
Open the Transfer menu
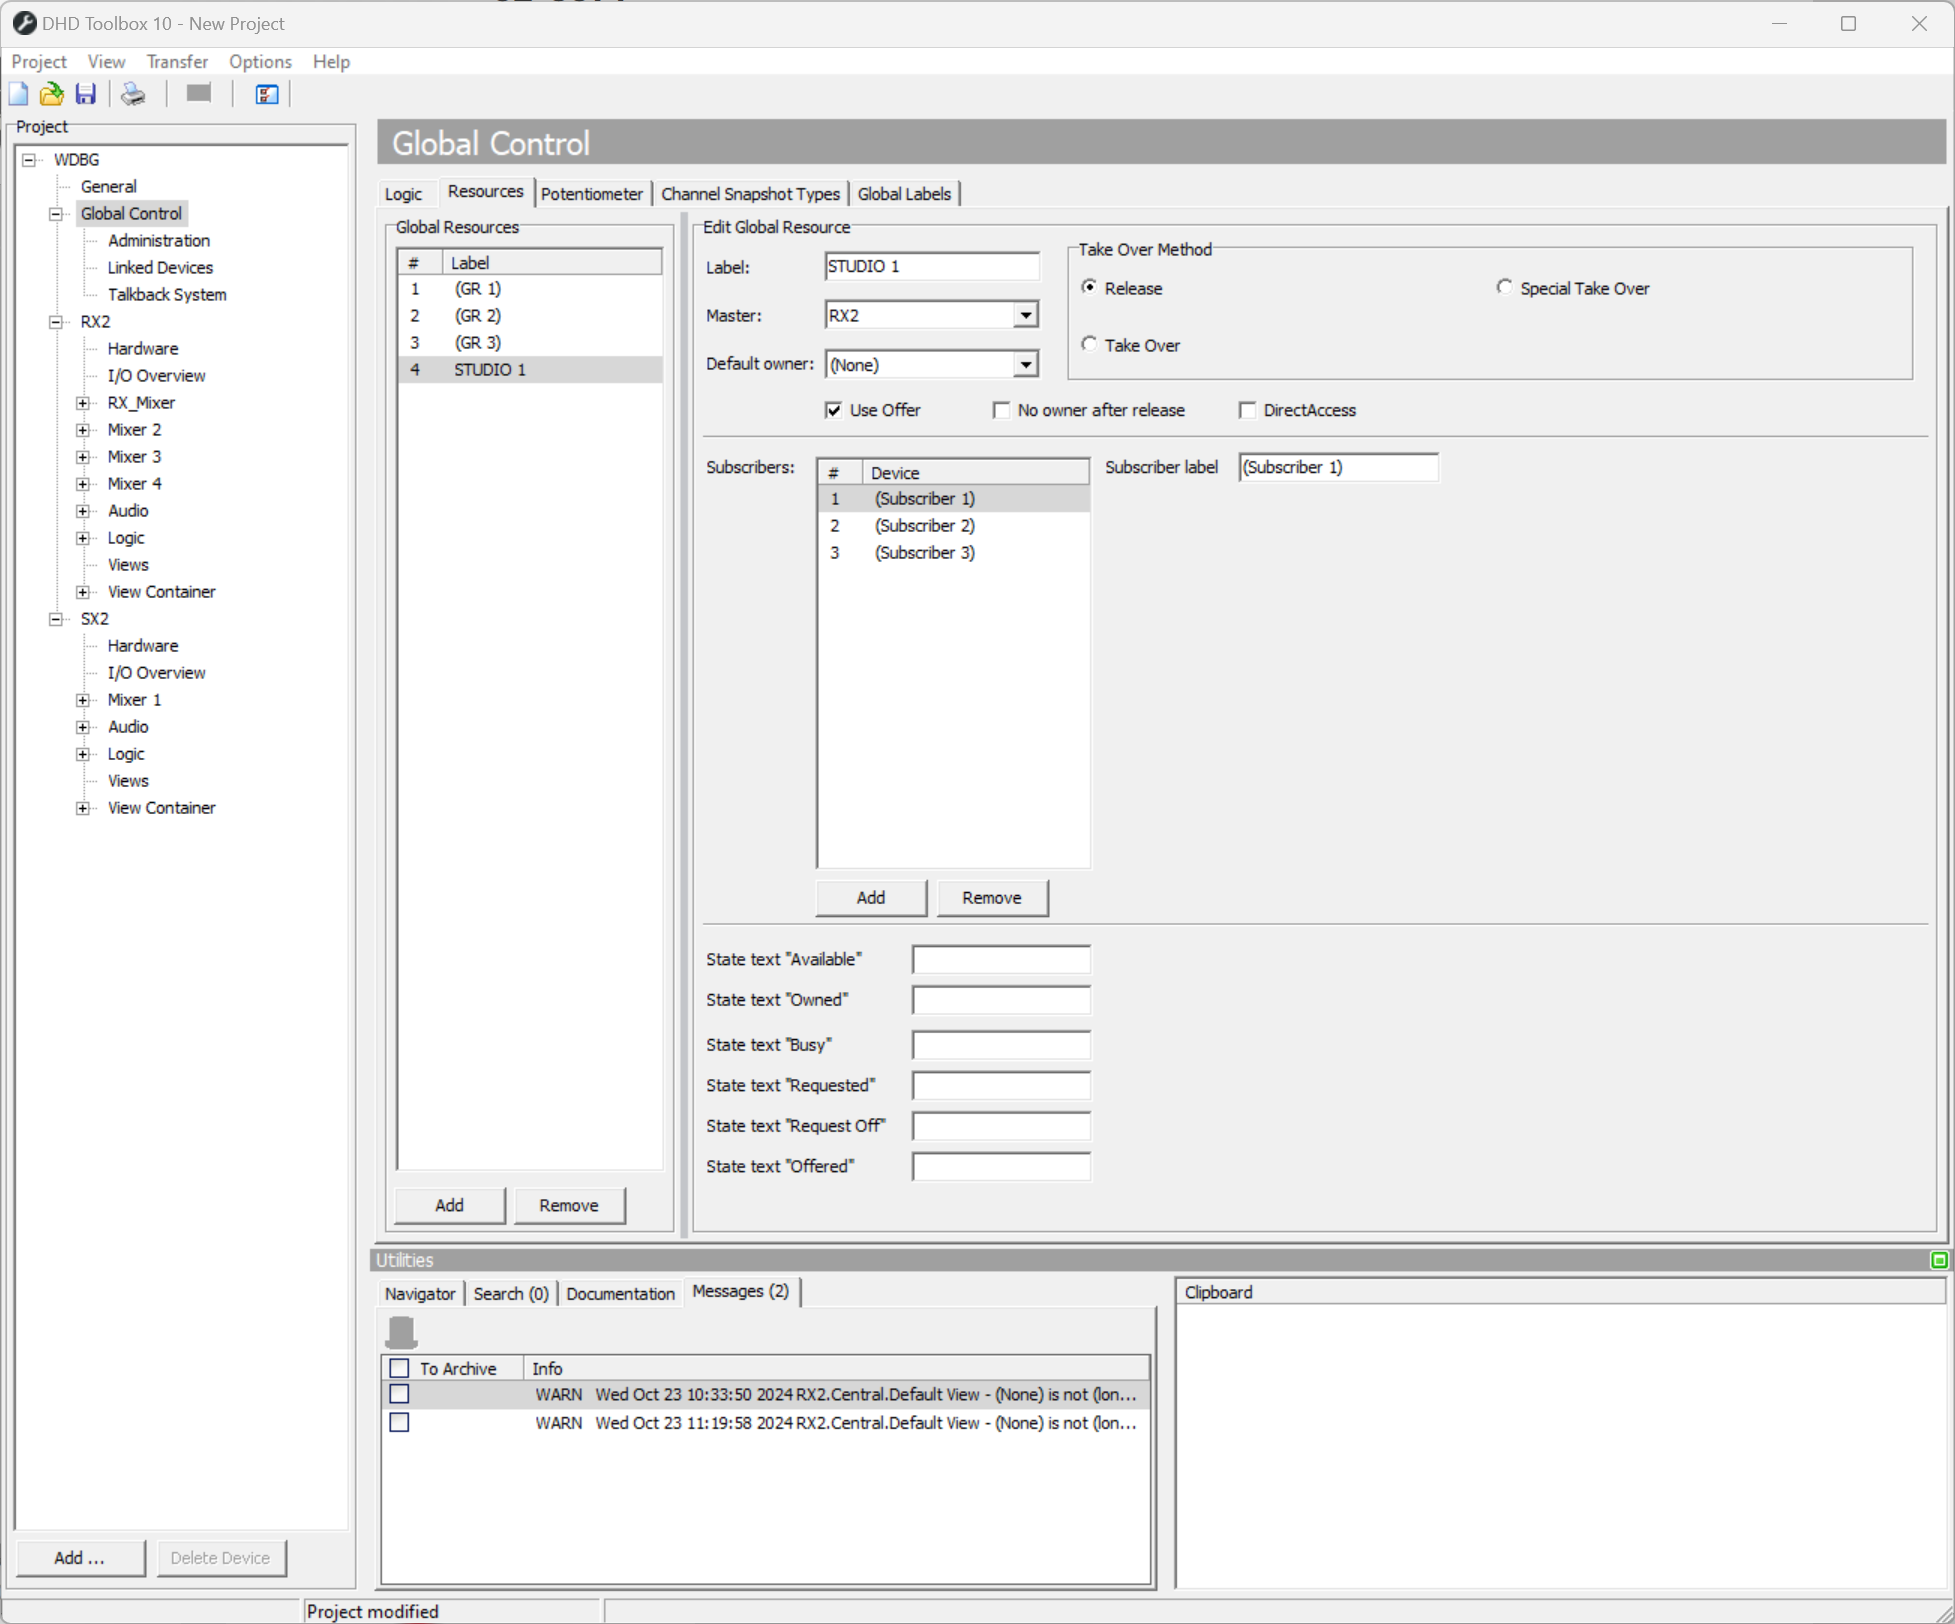[177, 61]
